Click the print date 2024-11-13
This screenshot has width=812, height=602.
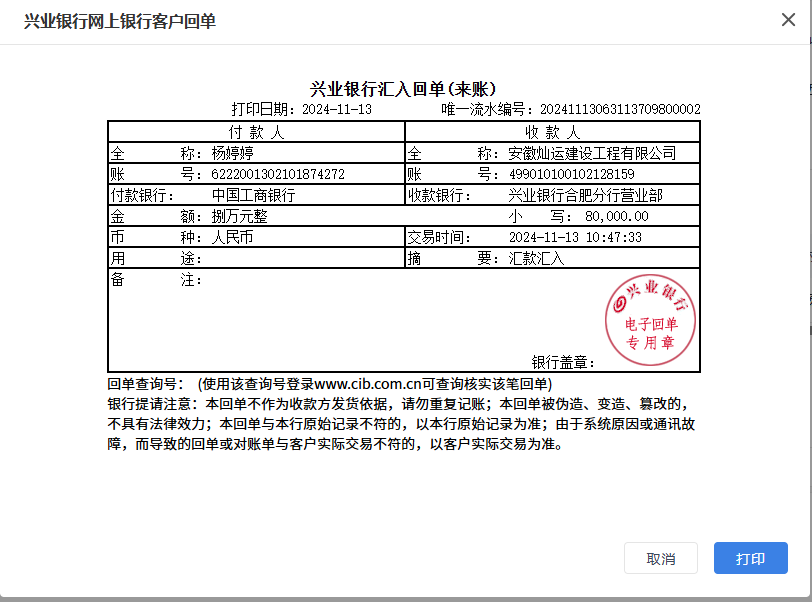(x=337, y=109)
